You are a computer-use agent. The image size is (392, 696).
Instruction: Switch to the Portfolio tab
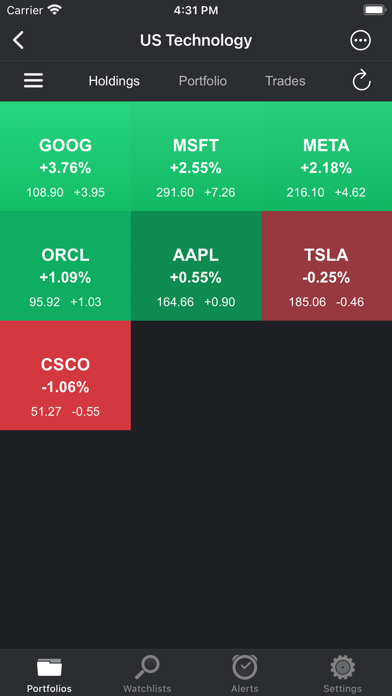[202, 81]
